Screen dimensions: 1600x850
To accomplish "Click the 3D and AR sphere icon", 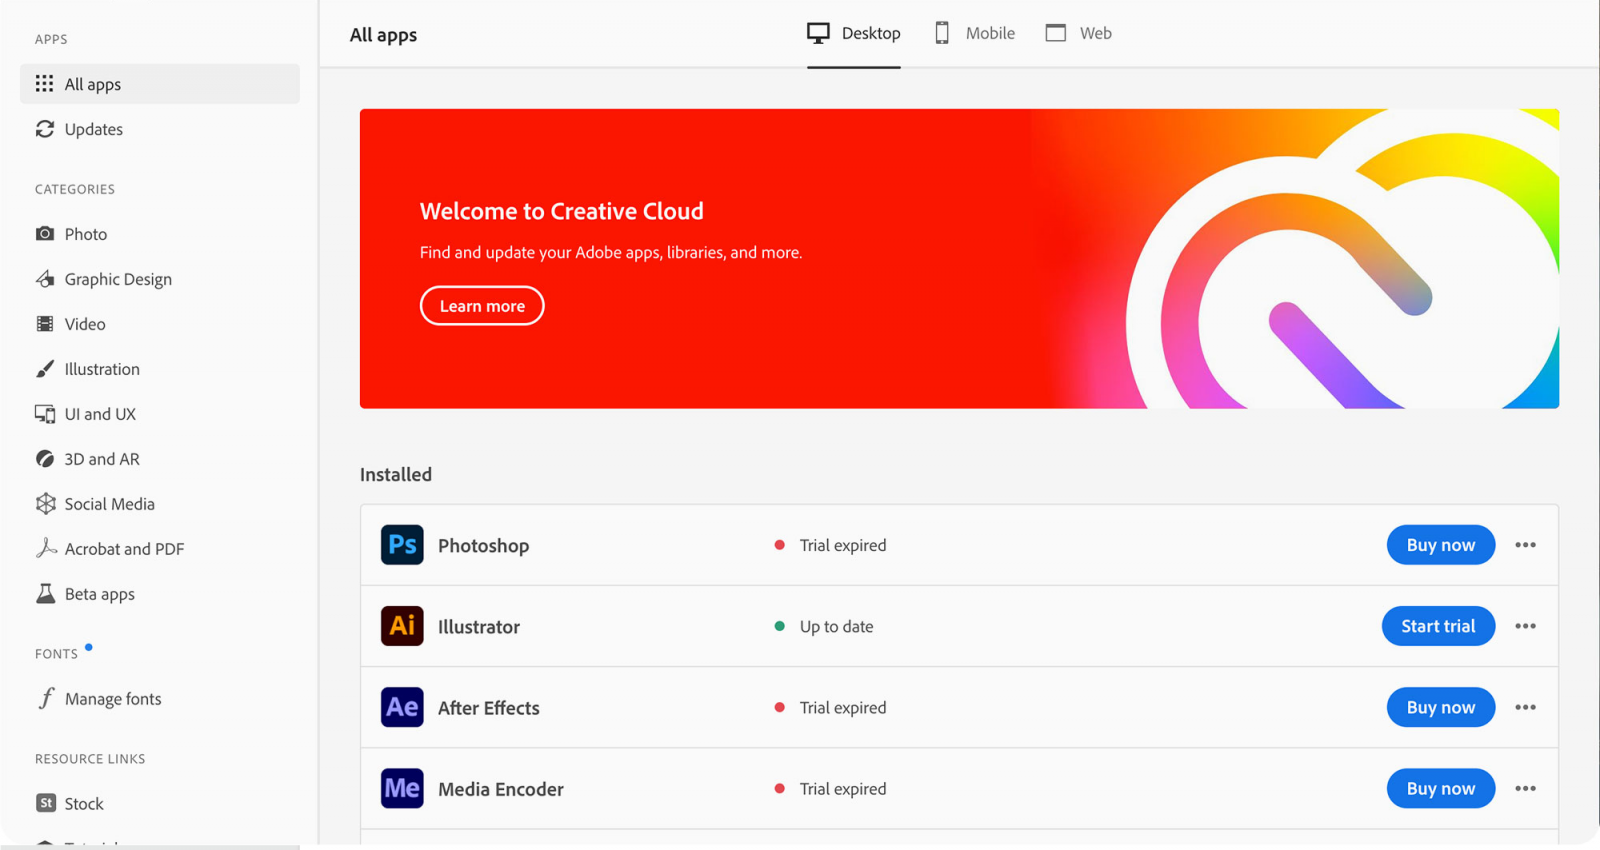I will [x=45, y=459].
